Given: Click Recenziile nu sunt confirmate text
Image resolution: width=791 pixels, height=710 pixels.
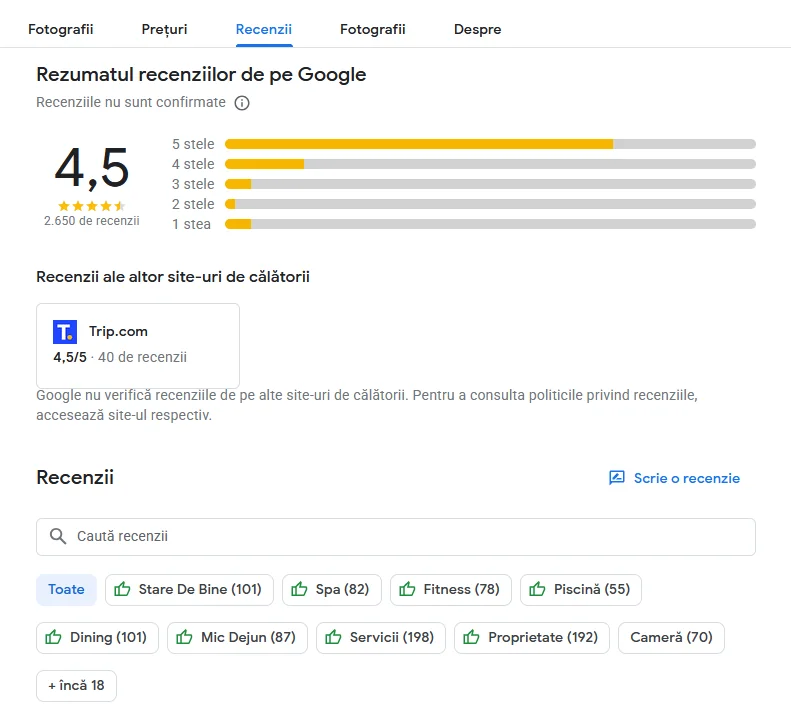Looking at the screenshot, I should tap(131, 102).
